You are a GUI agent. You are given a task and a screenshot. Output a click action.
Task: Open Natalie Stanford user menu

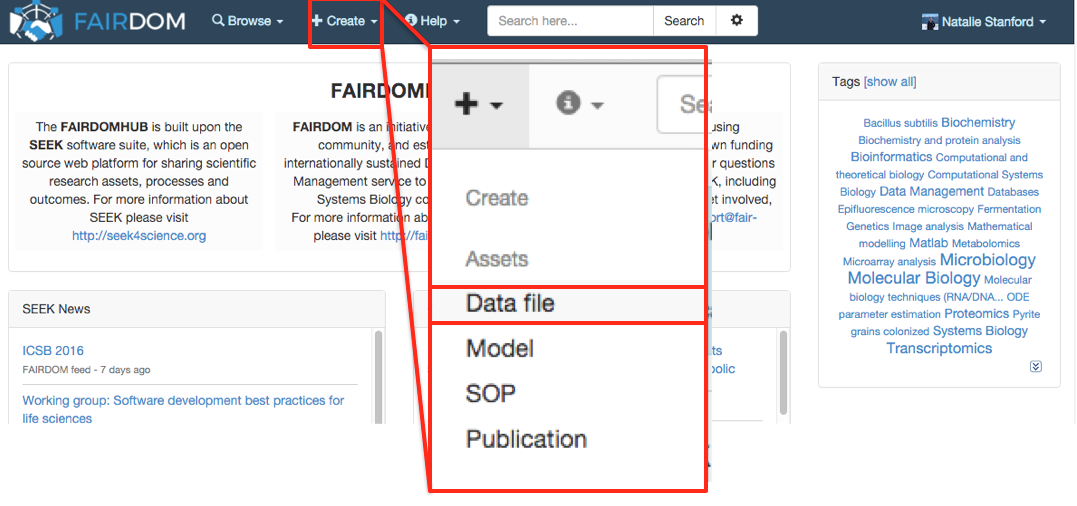click(984, 21)
